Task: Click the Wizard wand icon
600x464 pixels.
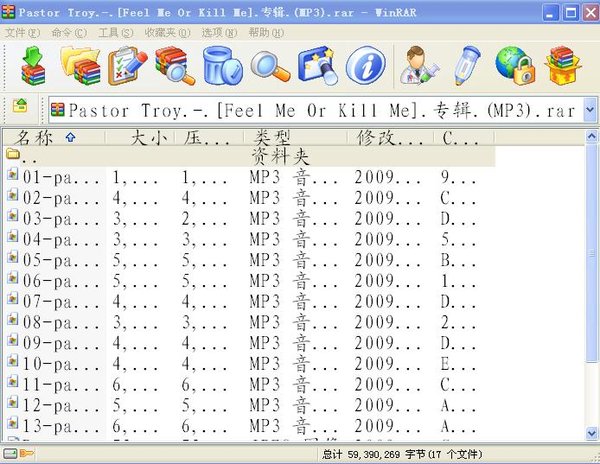Action: 318,66
